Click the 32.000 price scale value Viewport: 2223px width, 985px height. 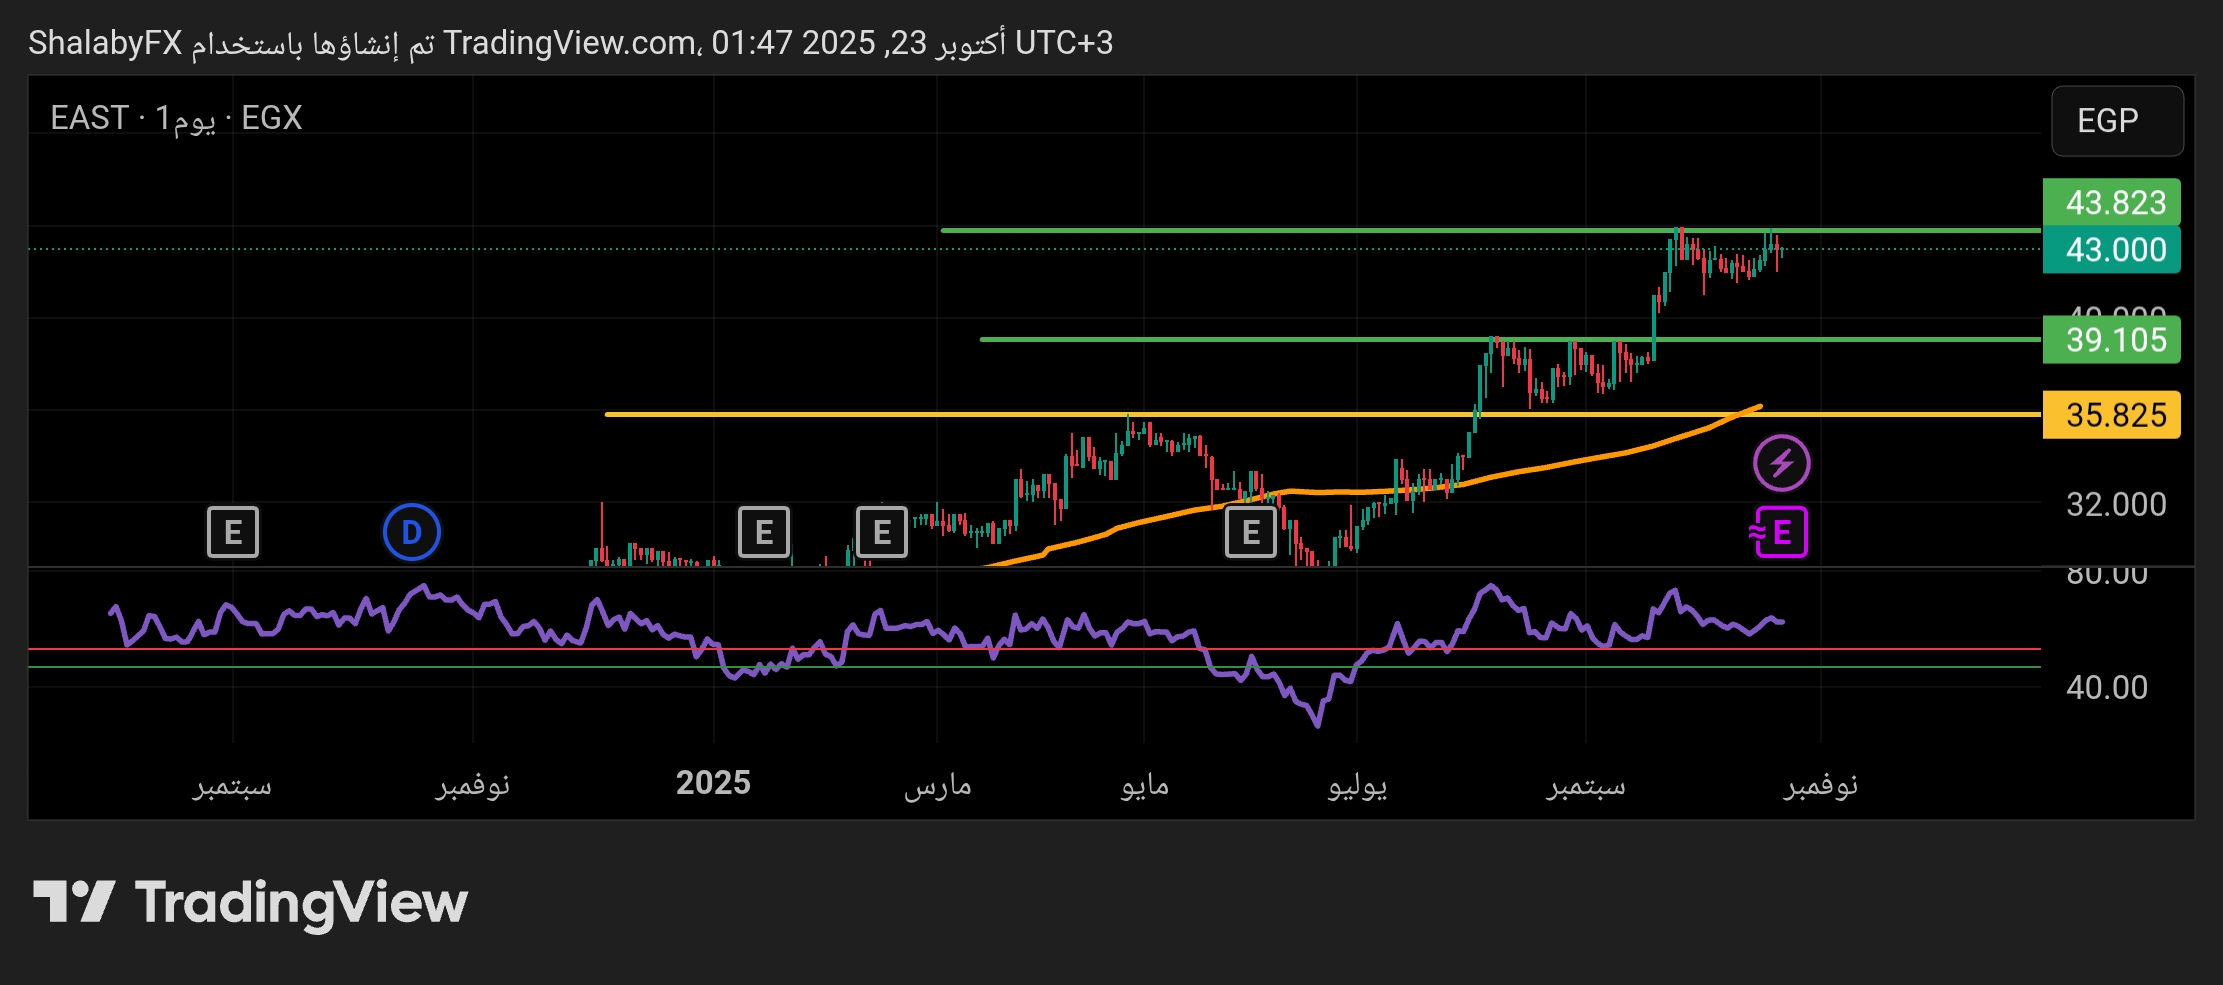coord(2115,504)
